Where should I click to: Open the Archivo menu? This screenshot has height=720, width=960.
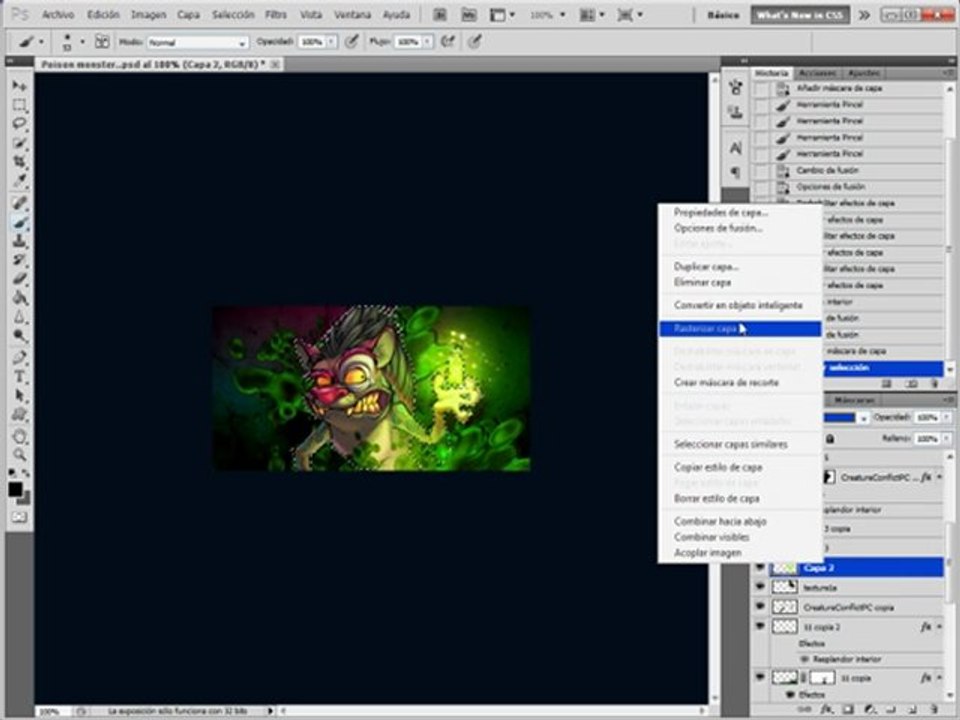58,14
